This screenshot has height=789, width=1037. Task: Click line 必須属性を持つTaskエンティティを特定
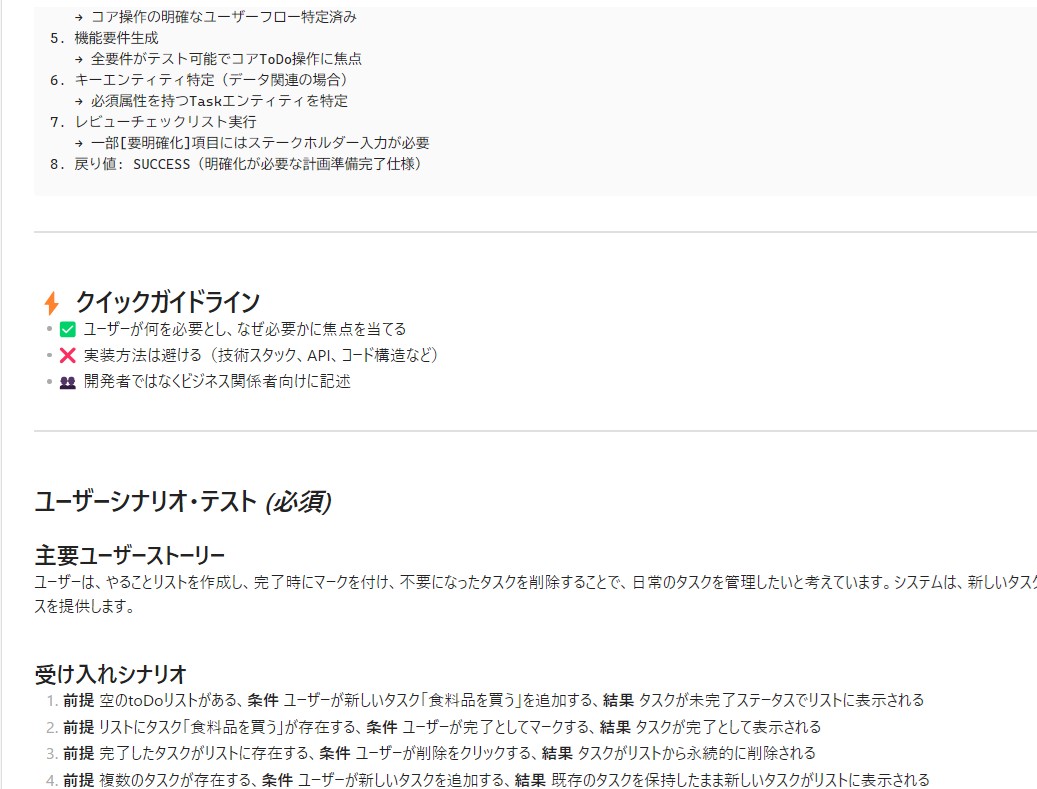(211, 101)
